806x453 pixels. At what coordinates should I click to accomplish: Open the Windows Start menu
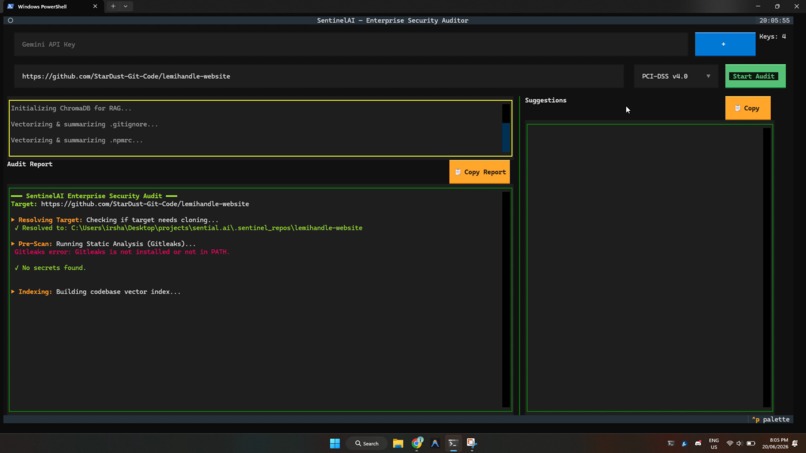click(x=335, y=443)
